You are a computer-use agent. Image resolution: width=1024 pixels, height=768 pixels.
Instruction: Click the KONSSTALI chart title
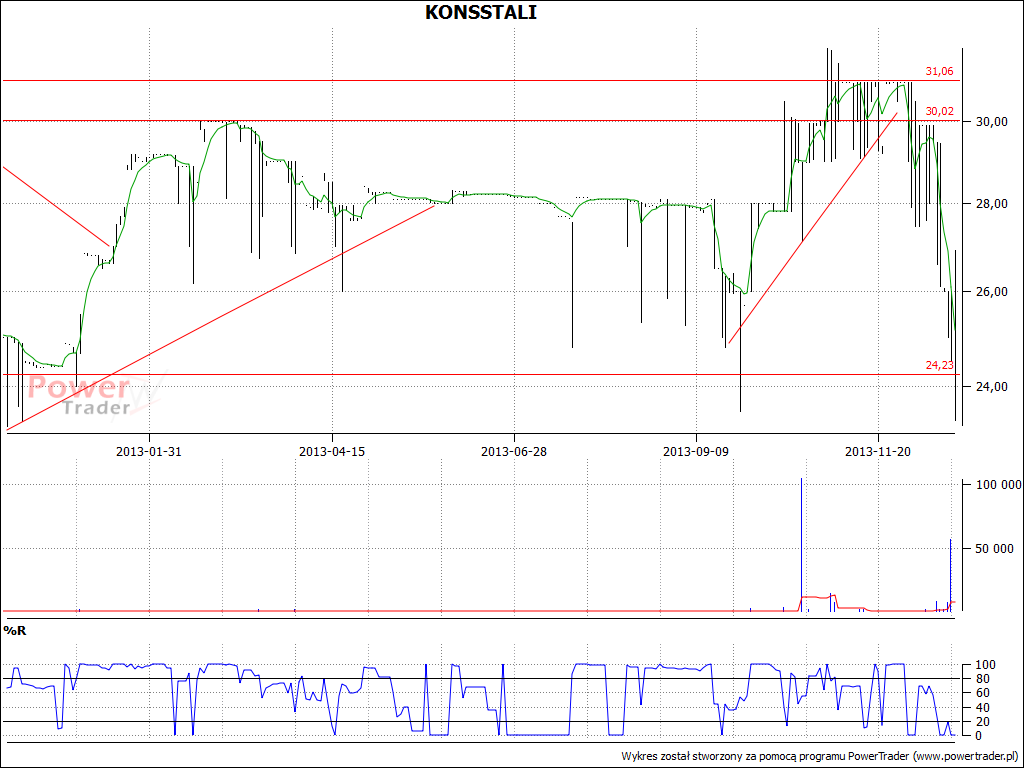(481, 12)
